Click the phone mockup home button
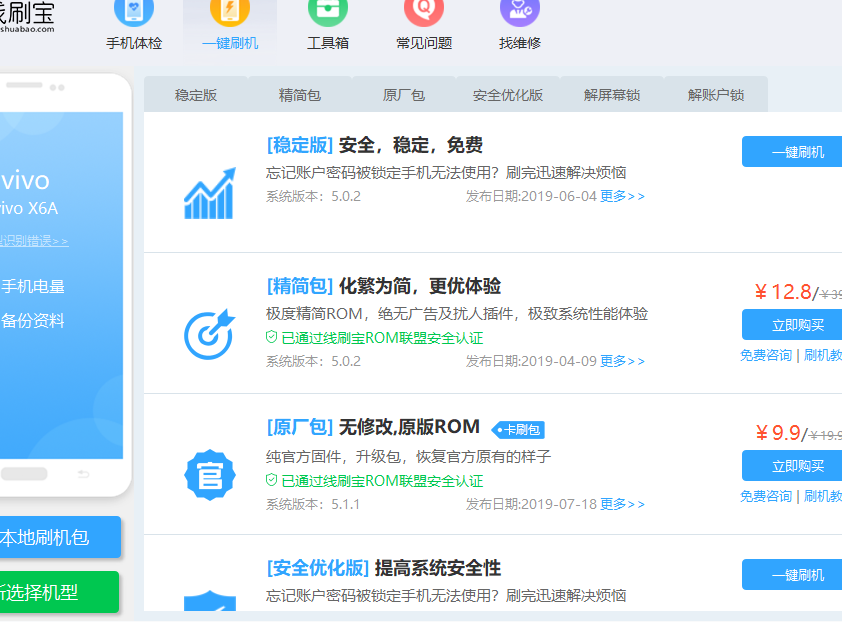Screen dimensions: 842x622 [24, 474]
